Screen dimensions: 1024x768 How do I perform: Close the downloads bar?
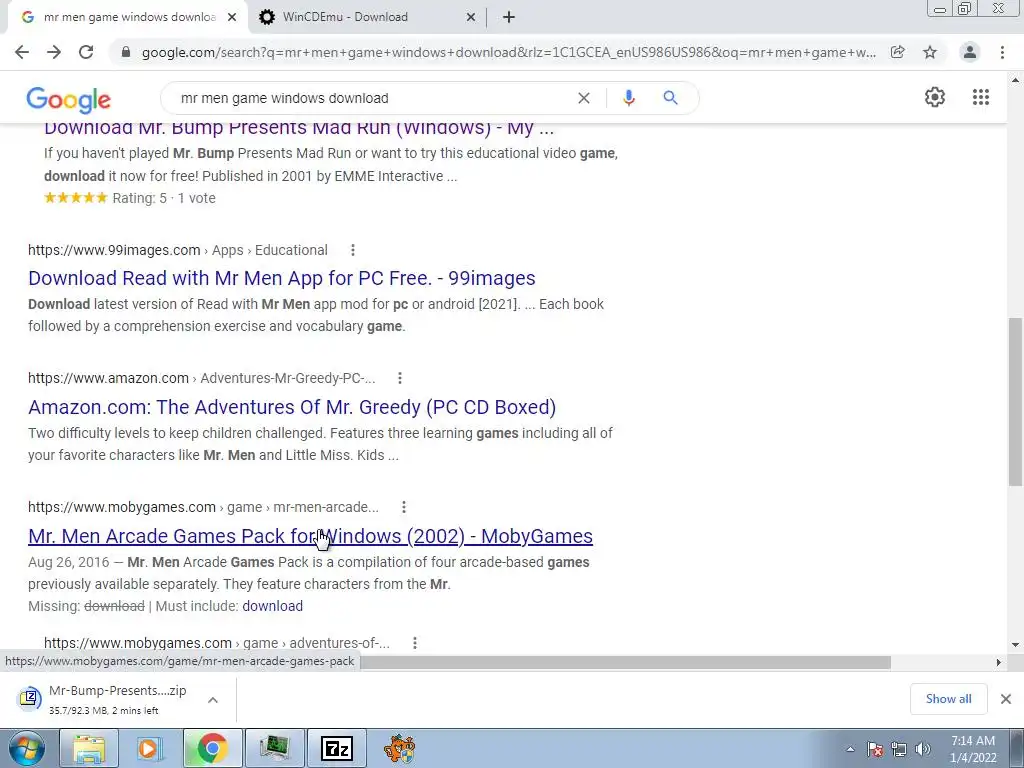1006,699
